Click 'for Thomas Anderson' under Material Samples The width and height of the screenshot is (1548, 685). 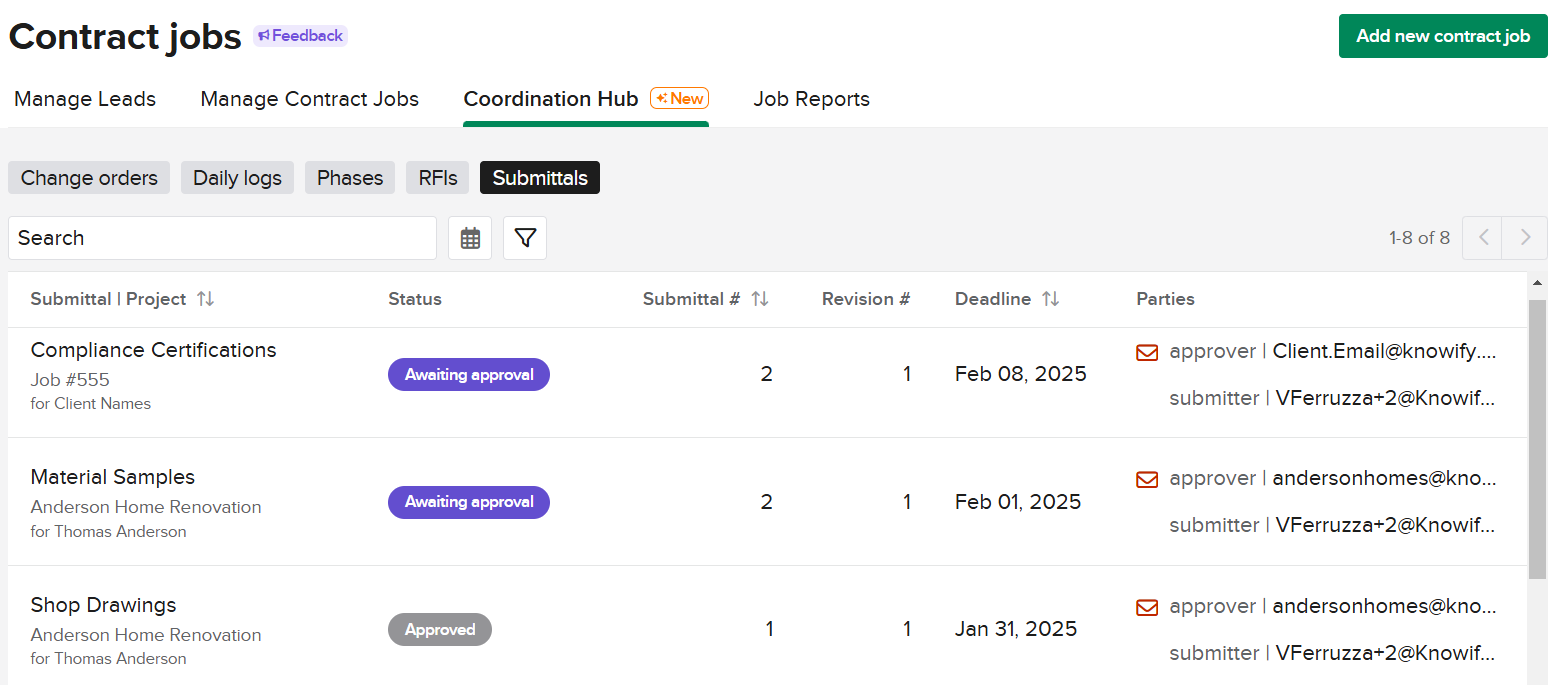(x=108, y=532)
